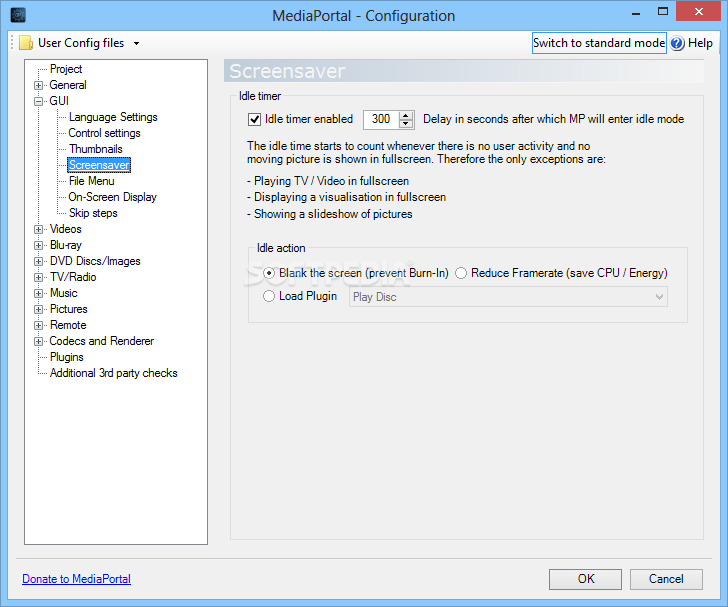The width and height of the screenshot is (728, 607).
Task: Click Switch to standard mode button
Action: (599, 43)
